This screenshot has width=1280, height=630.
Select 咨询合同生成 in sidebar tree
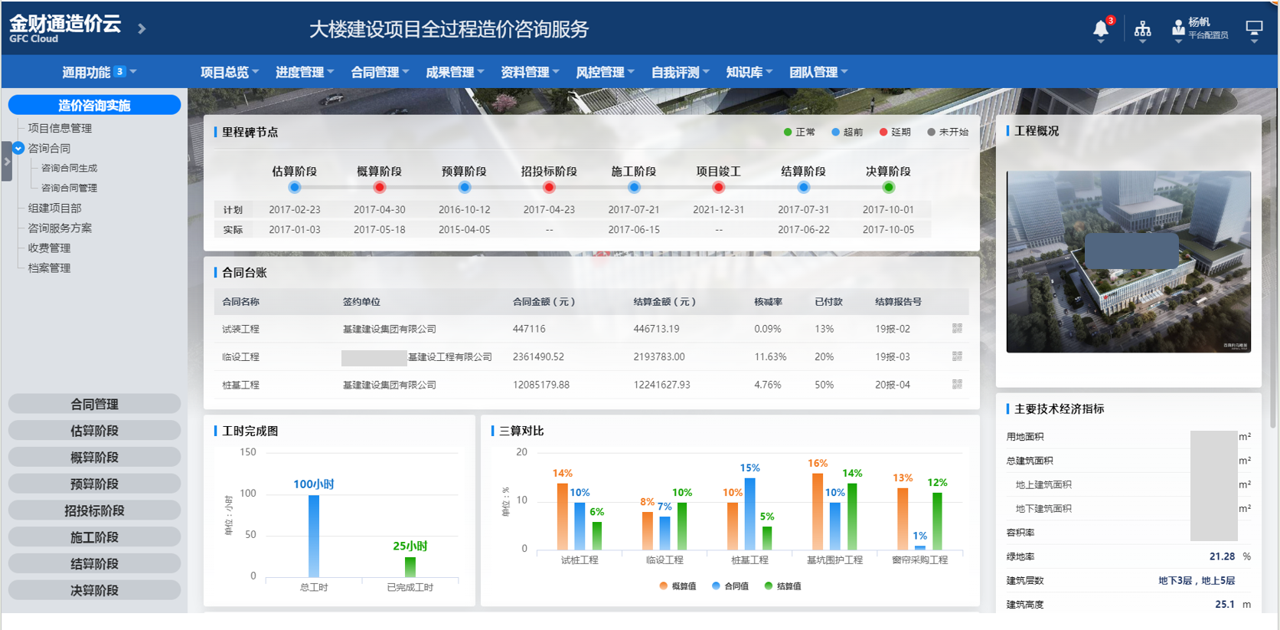click(x=69, y=168)
